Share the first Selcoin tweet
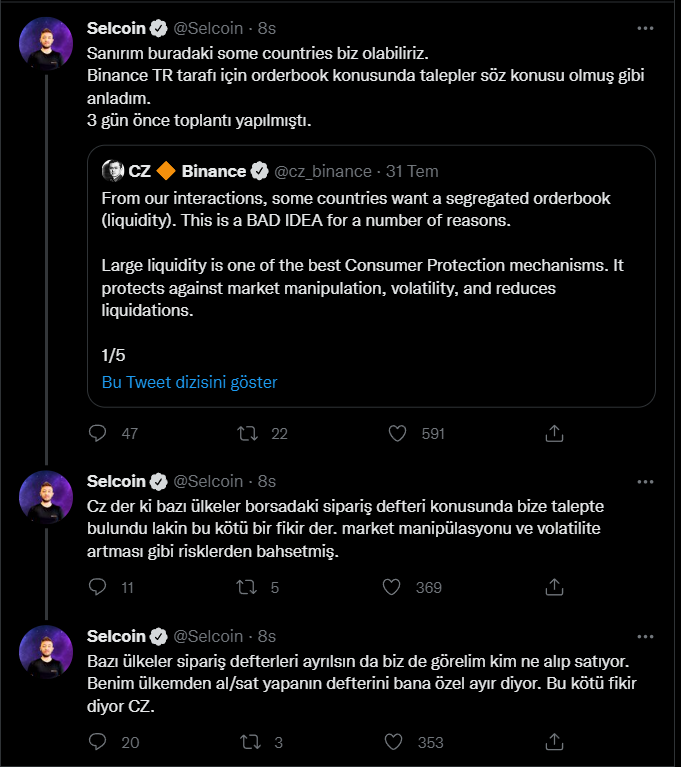Screen dimensions: 681x767 [x=553, y=433]
